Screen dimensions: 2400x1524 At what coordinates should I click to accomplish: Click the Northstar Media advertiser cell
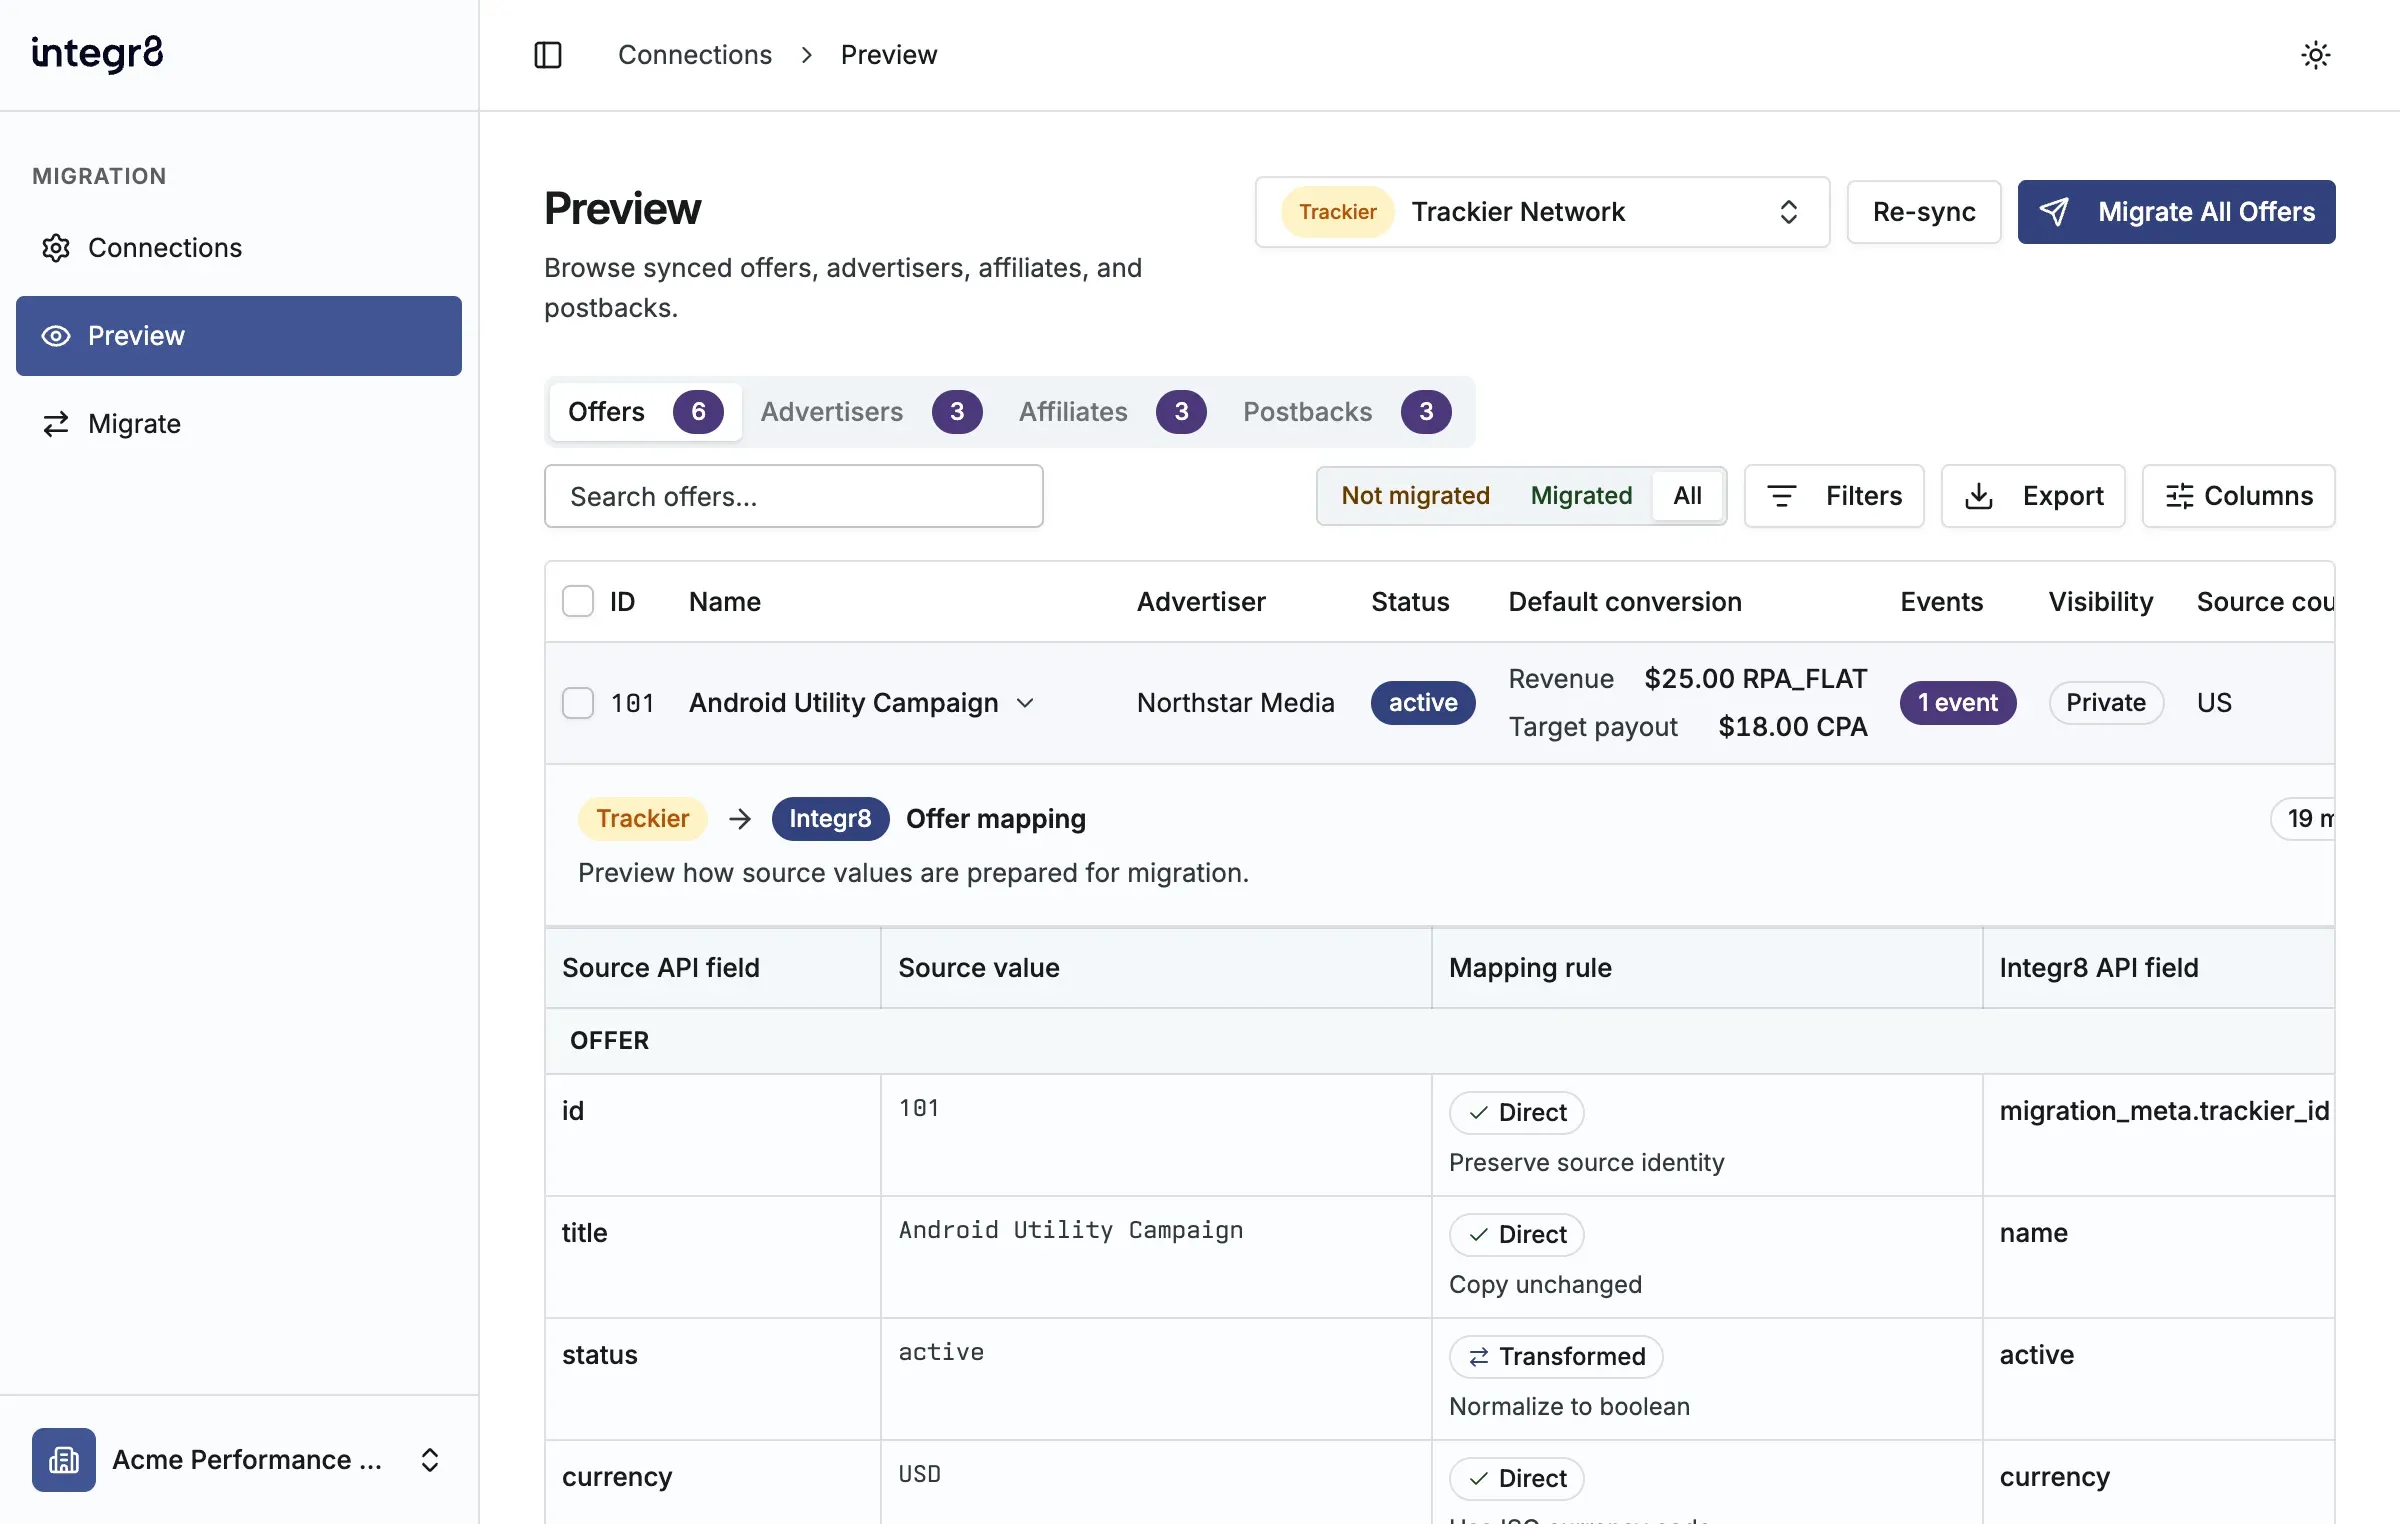1235,703
